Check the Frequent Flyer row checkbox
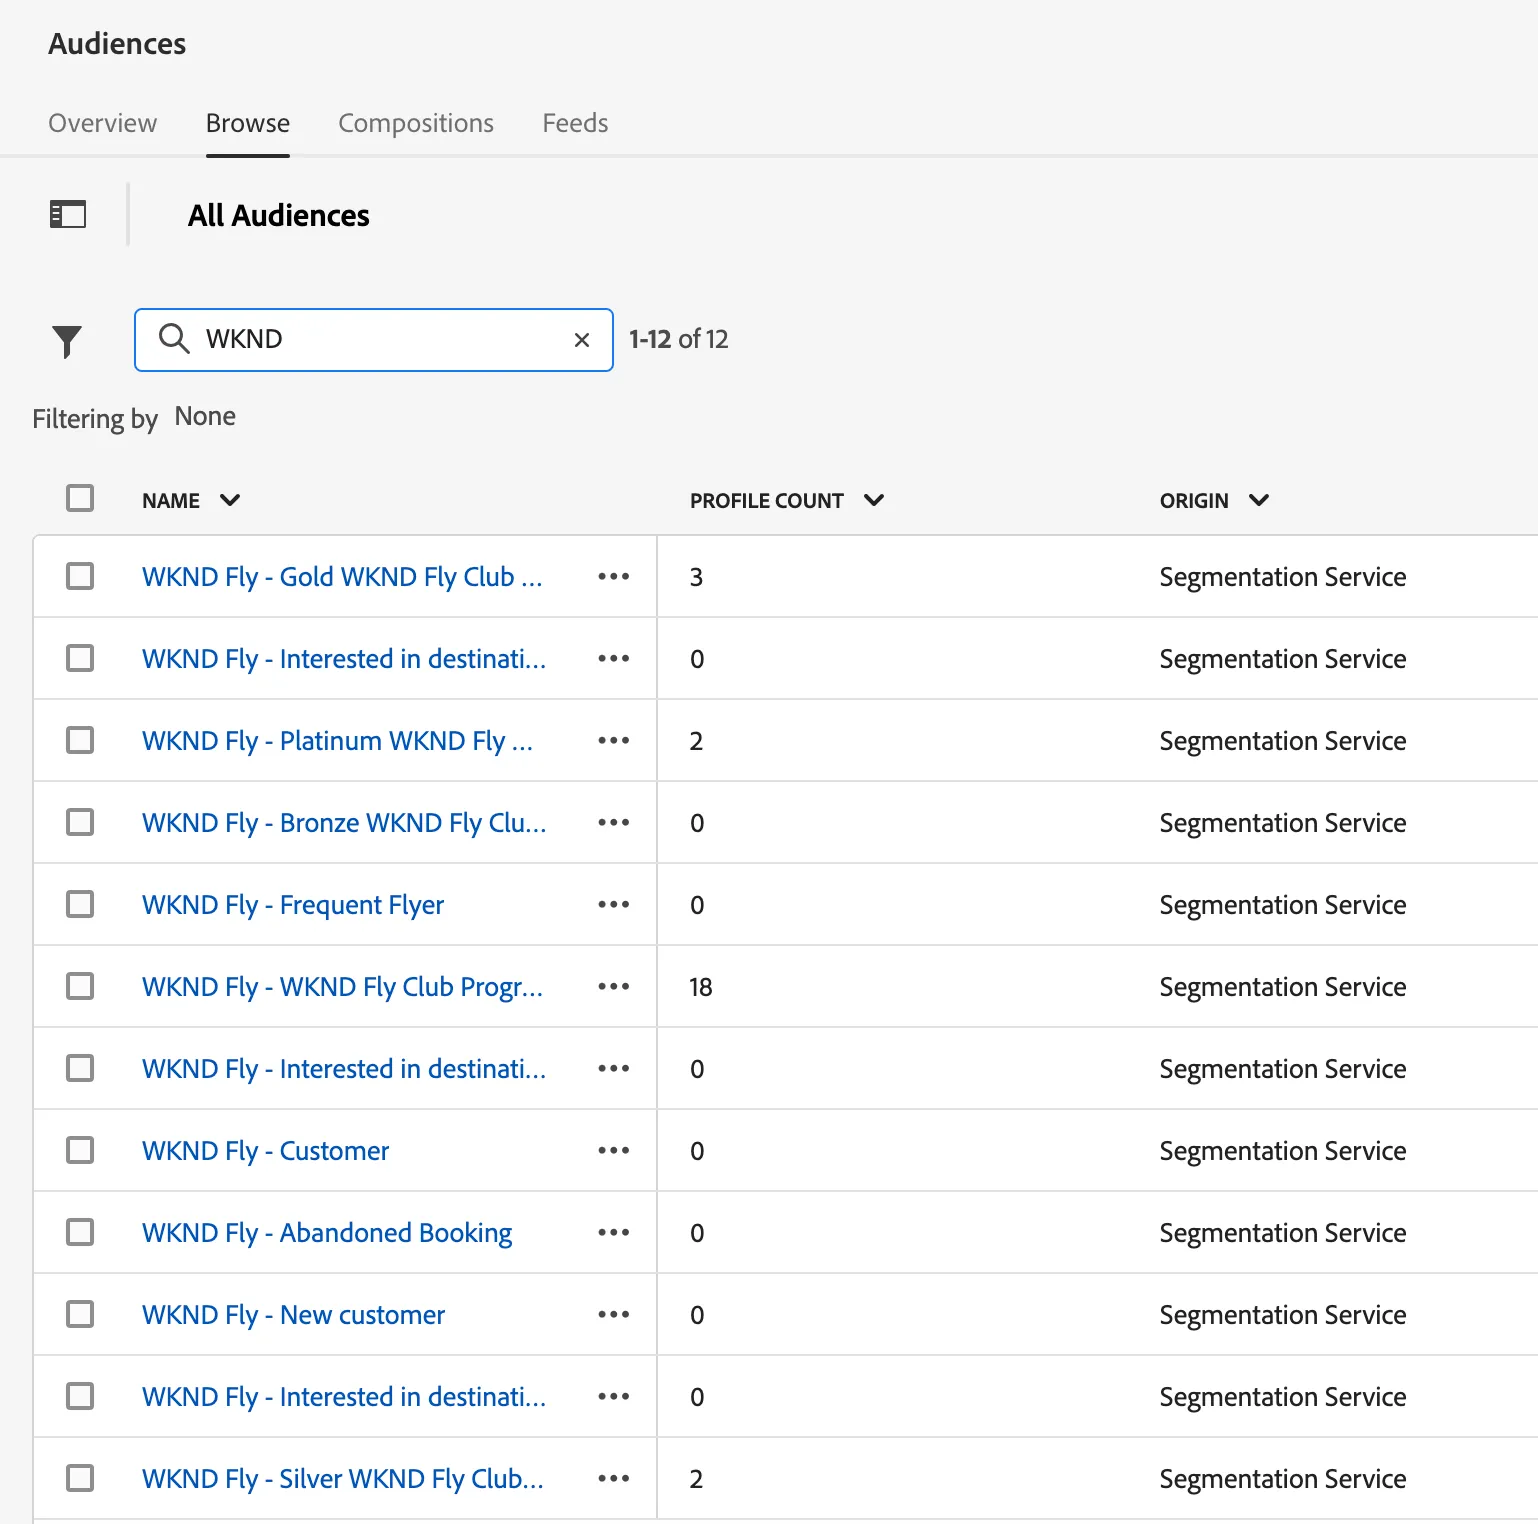 click(x=80, y=904)
